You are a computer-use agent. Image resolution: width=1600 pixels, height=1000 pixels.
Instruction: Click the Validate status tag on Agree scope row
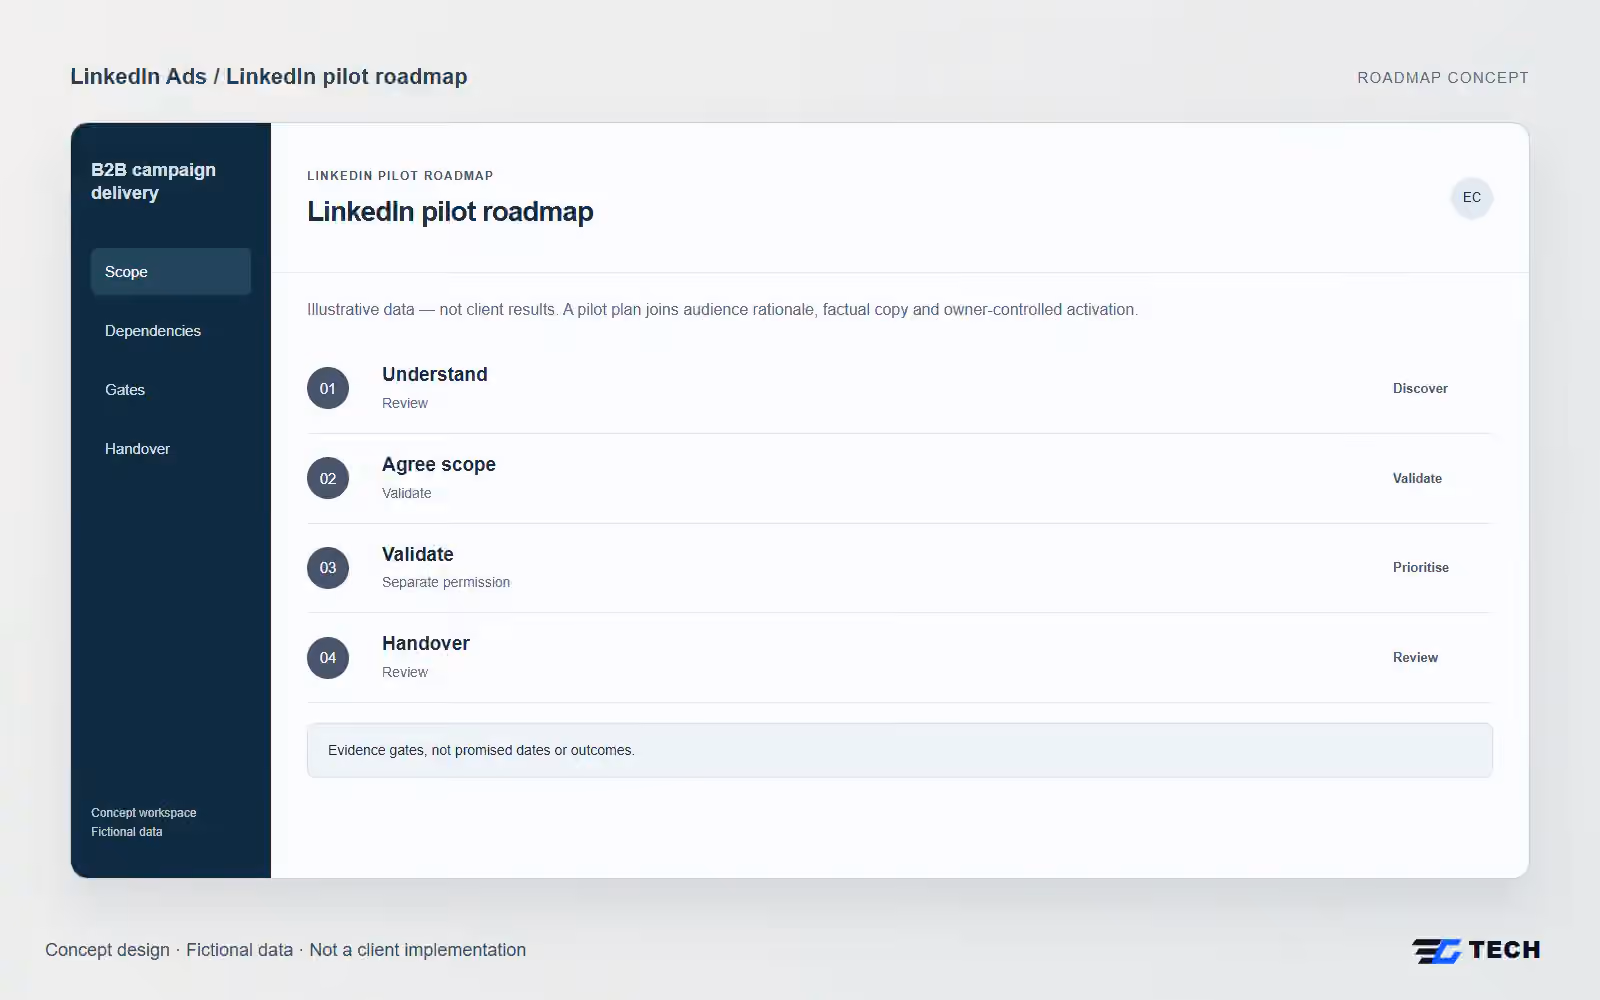pyautogui.click(x=1417, y=479)
